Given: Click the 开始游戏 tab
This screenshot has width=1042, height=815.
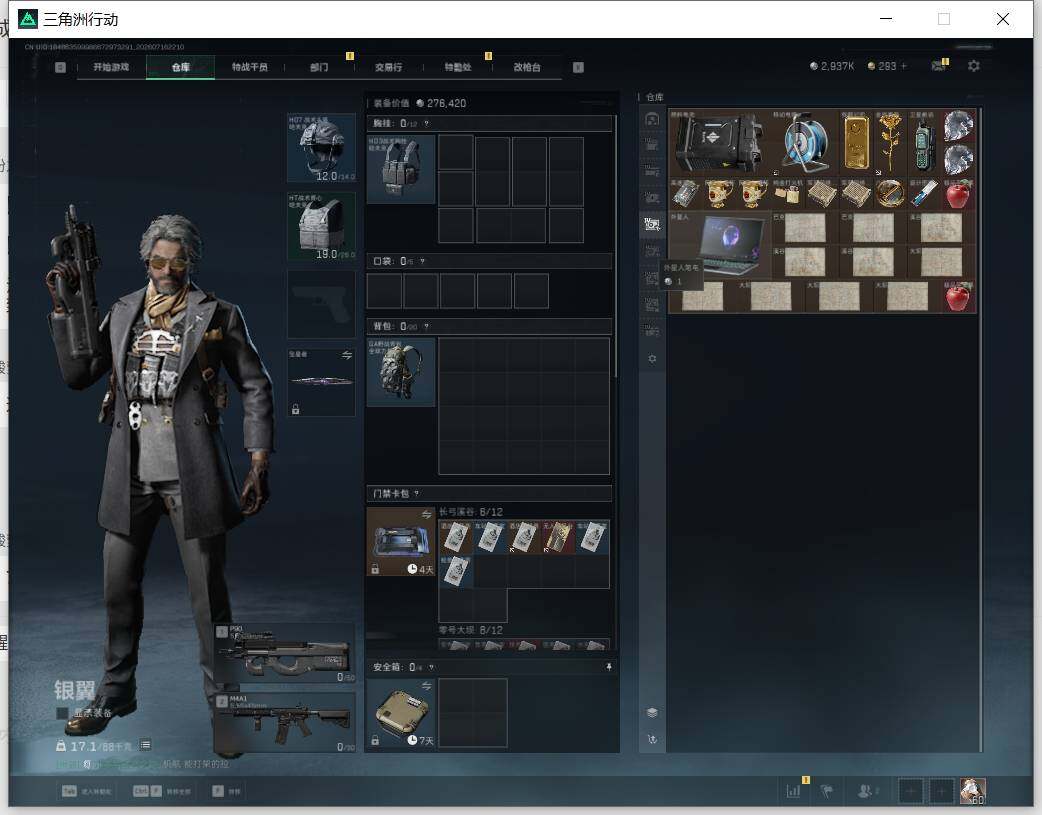Looking at the screenshot, I should [111, 67].
